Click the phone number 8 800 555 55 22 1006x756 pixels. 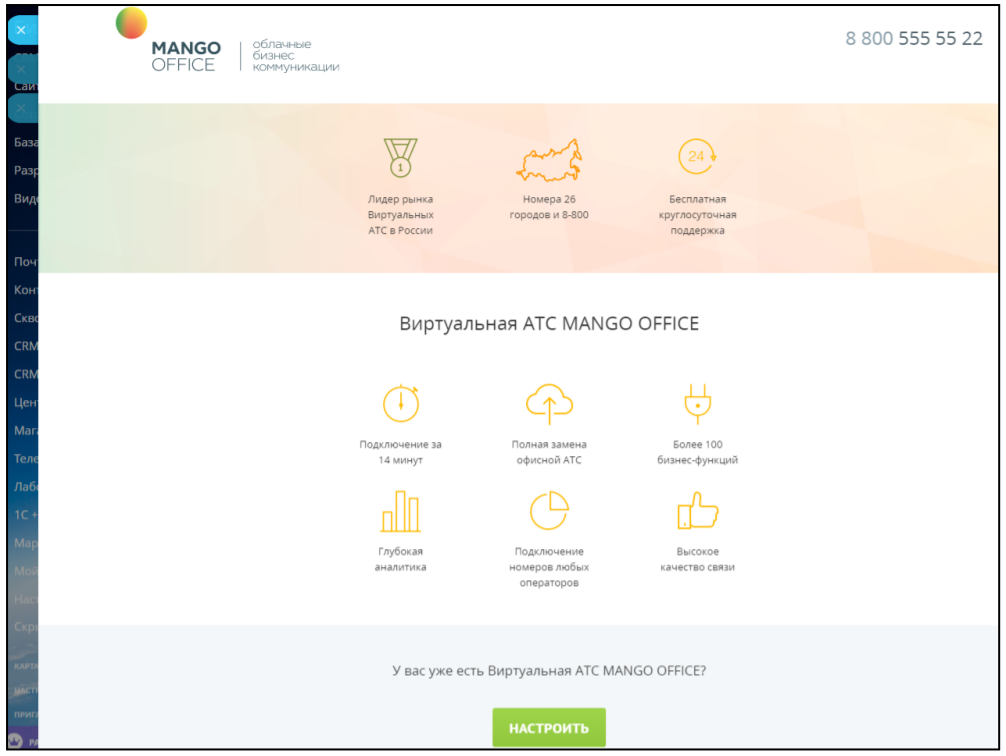pos(914,39)
